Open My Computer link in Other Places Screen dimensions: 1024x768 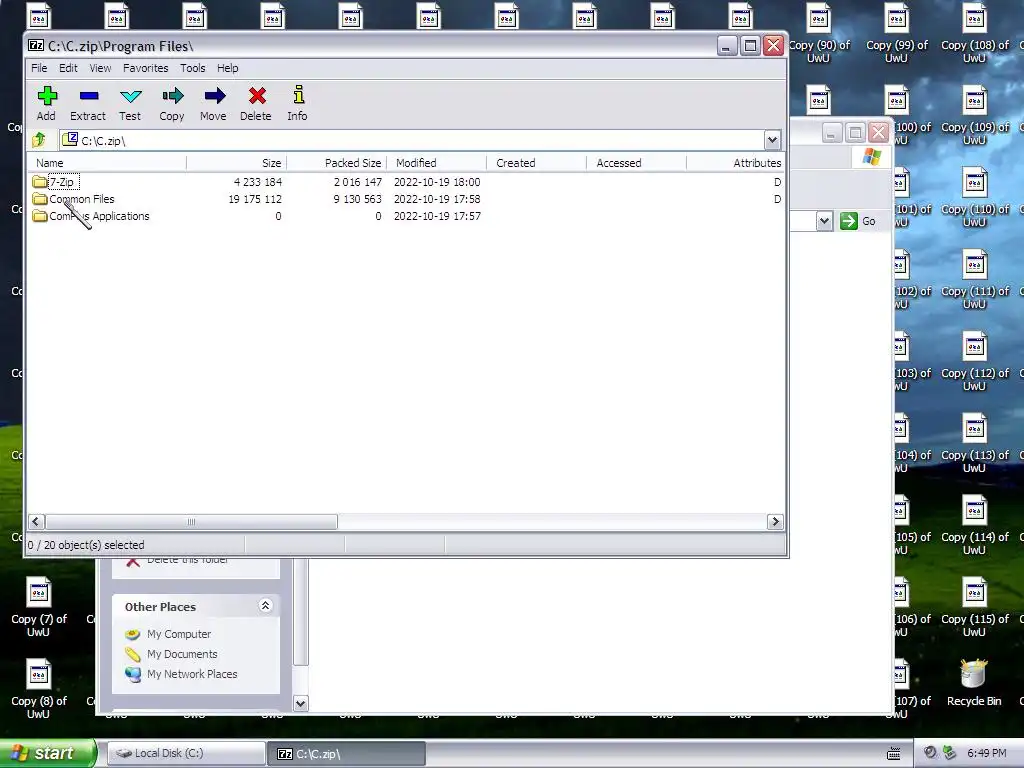tap(179, 633)
